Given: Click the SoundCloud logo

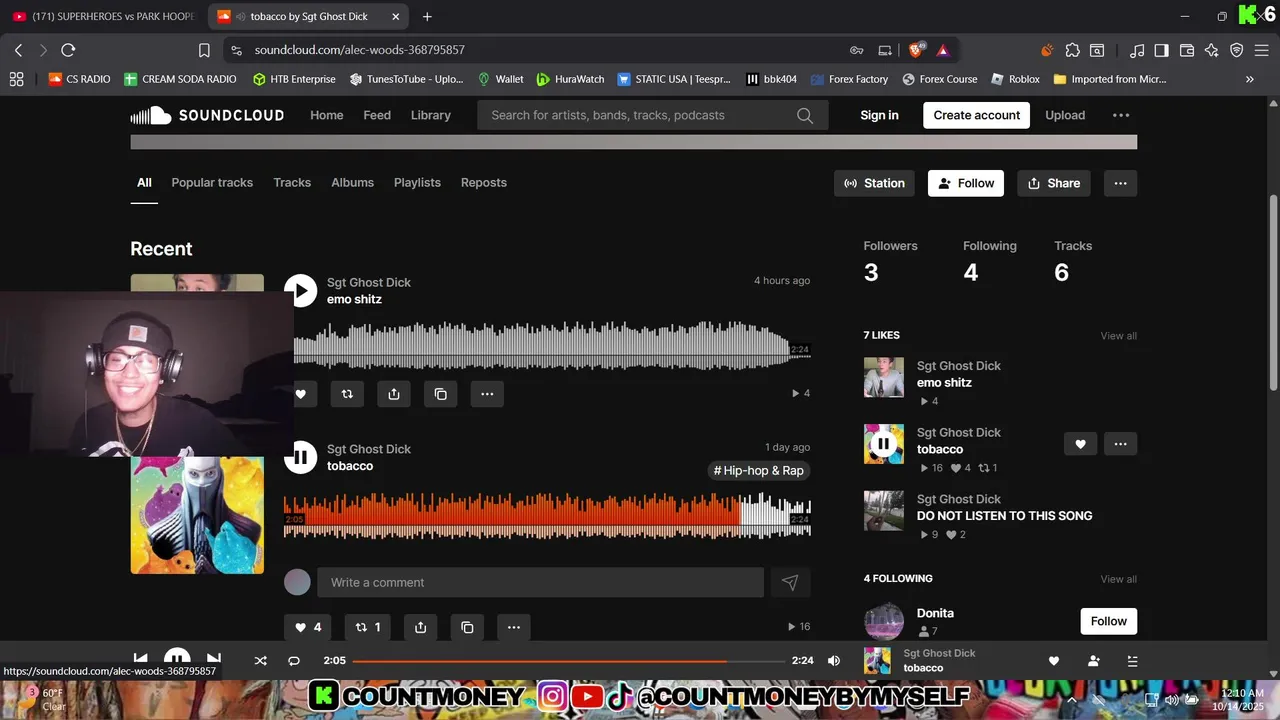Looking at the screenshot, I should click(207, 115).
